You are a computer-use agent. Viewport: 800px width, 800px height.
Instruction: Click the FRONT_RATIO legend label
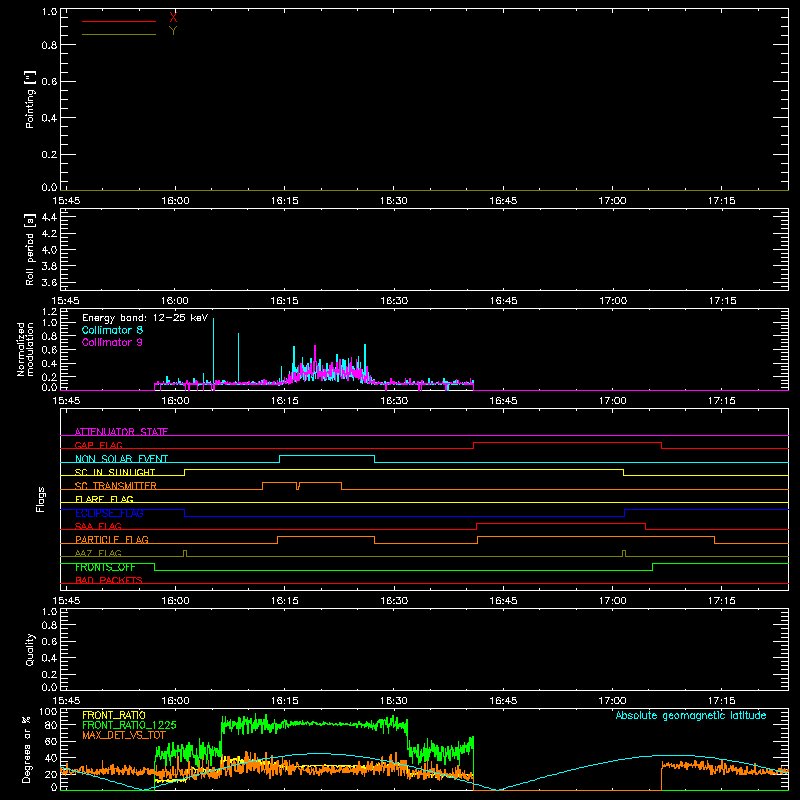click(114, 715)
